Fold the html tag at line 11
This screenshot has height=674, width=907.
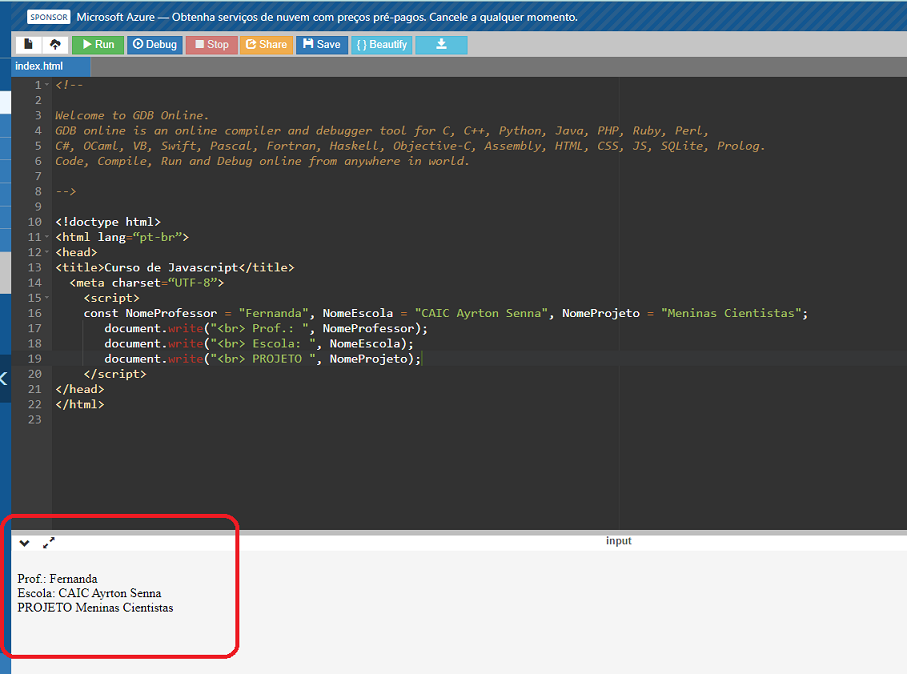coord(48,238)
